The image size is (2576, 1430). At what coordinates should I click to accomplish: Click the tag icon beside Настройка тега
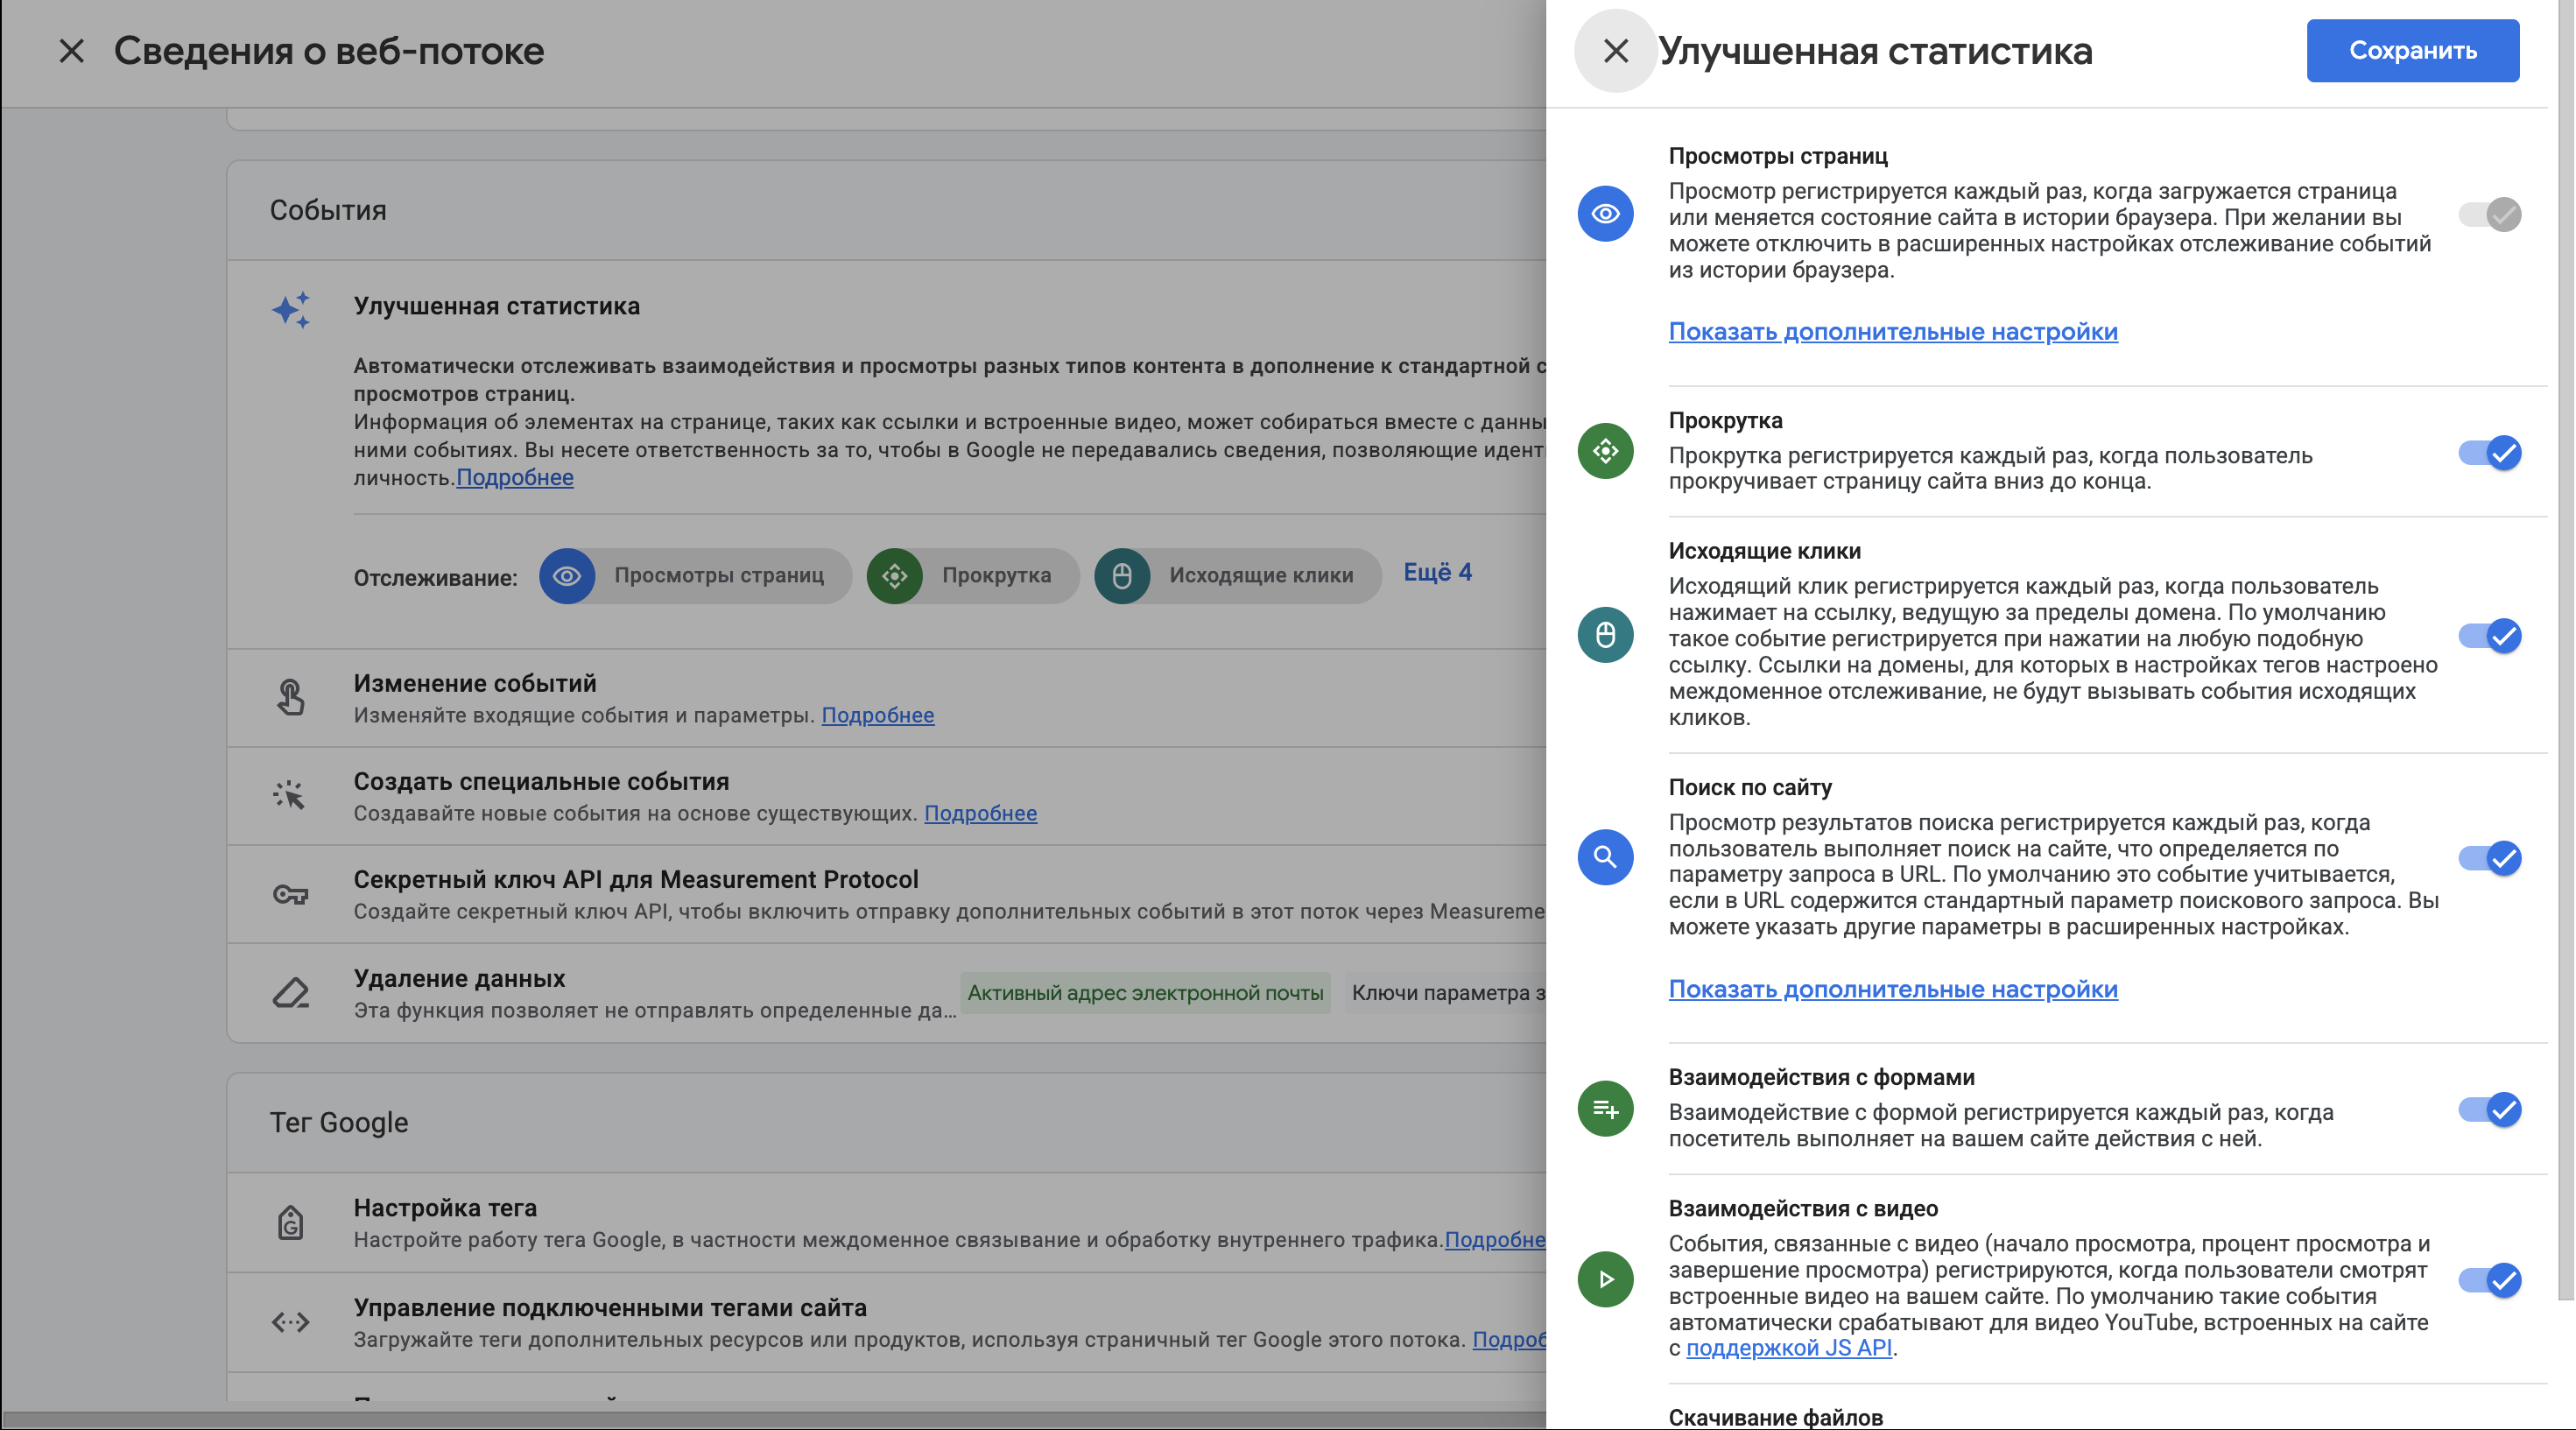click(290, 1222)
